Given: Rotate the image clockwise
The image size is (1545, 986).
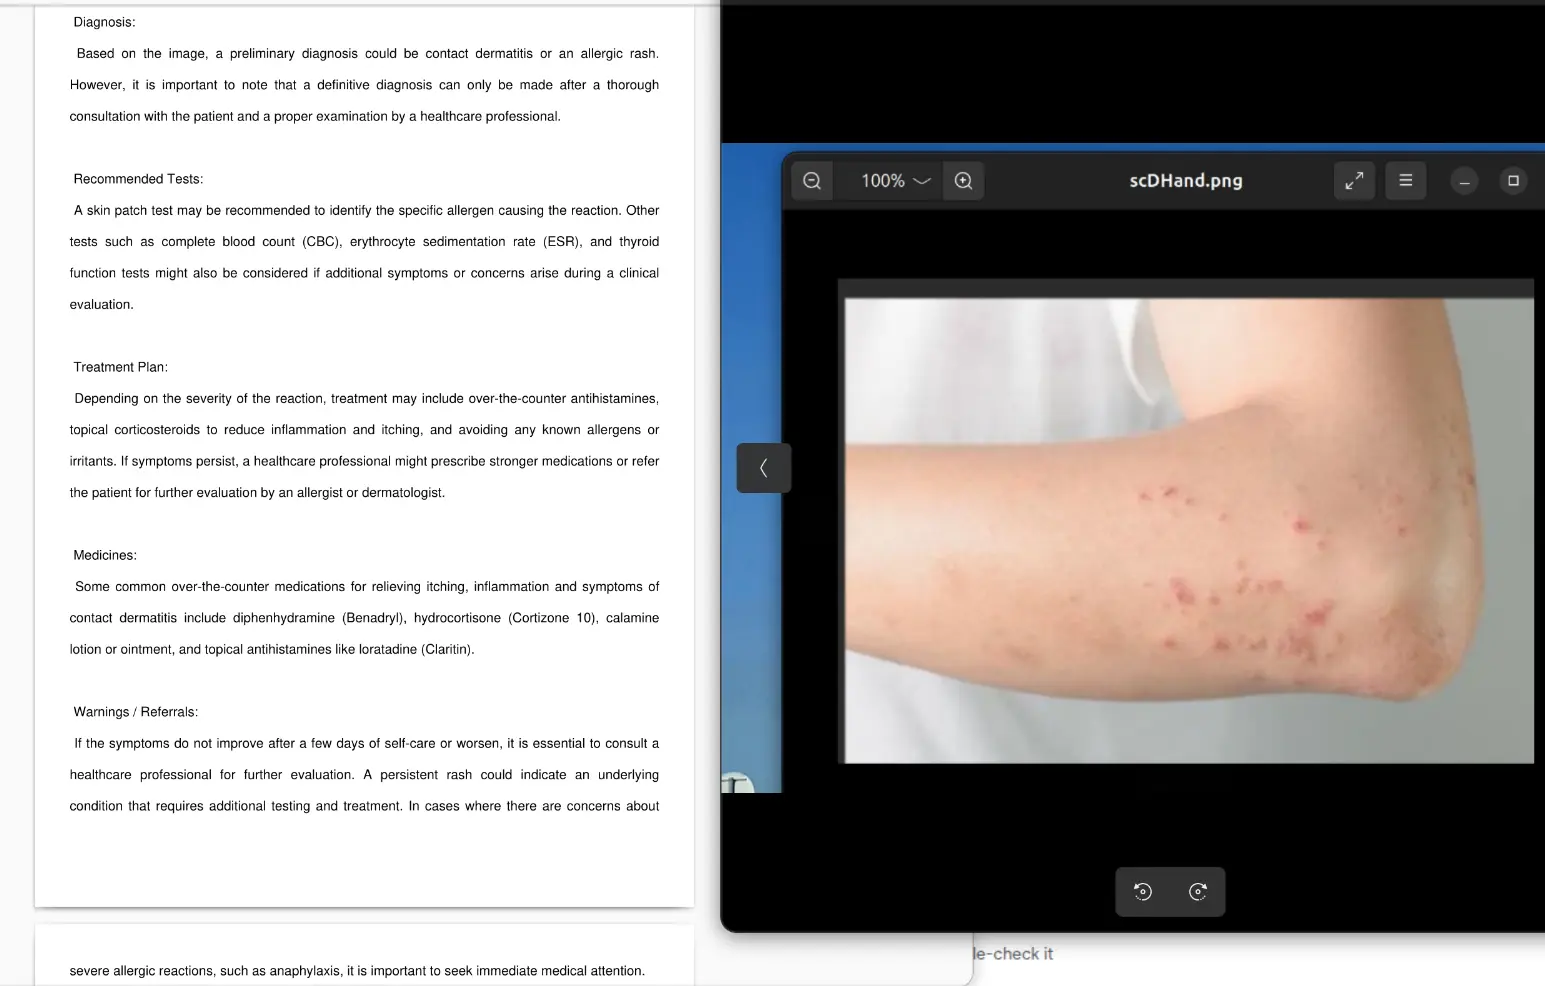Looking at the screenshot, I should (1198, 892).
